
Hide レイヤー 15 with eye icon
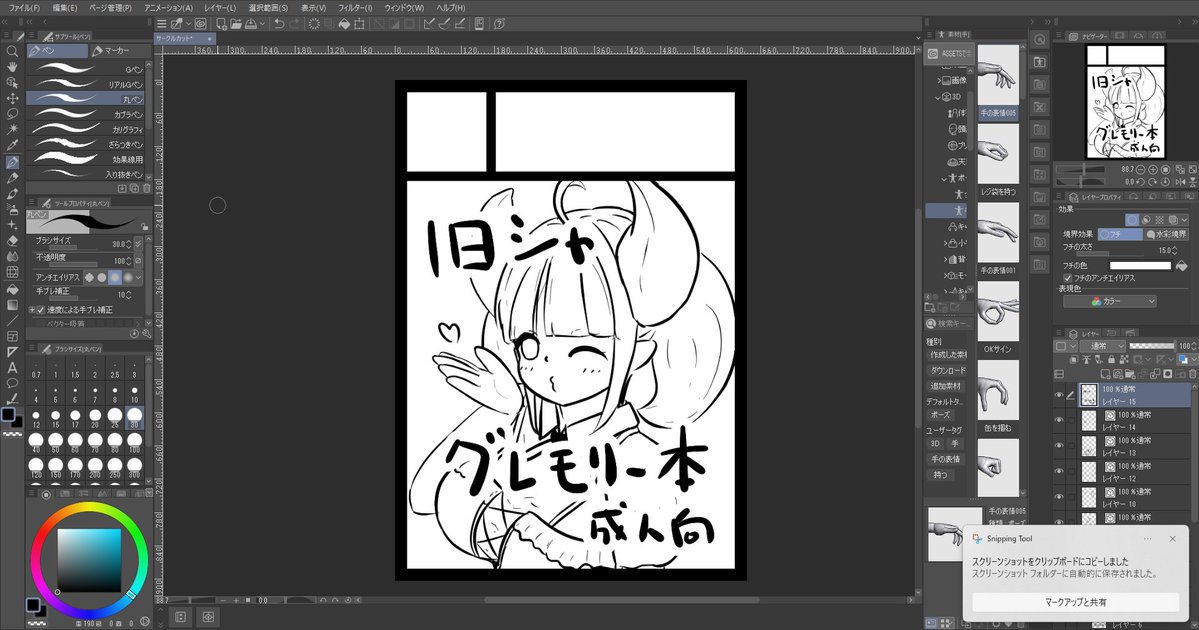click(1059, 395)
